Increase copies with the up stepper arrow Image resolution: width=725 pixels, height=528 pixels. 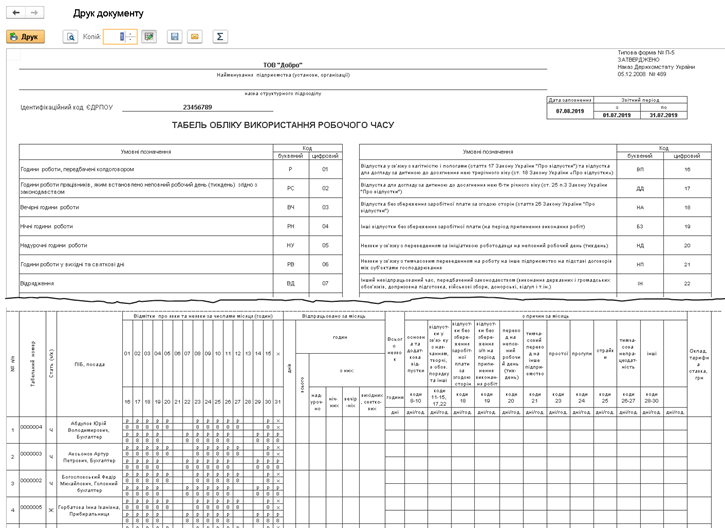click(131, 33)
